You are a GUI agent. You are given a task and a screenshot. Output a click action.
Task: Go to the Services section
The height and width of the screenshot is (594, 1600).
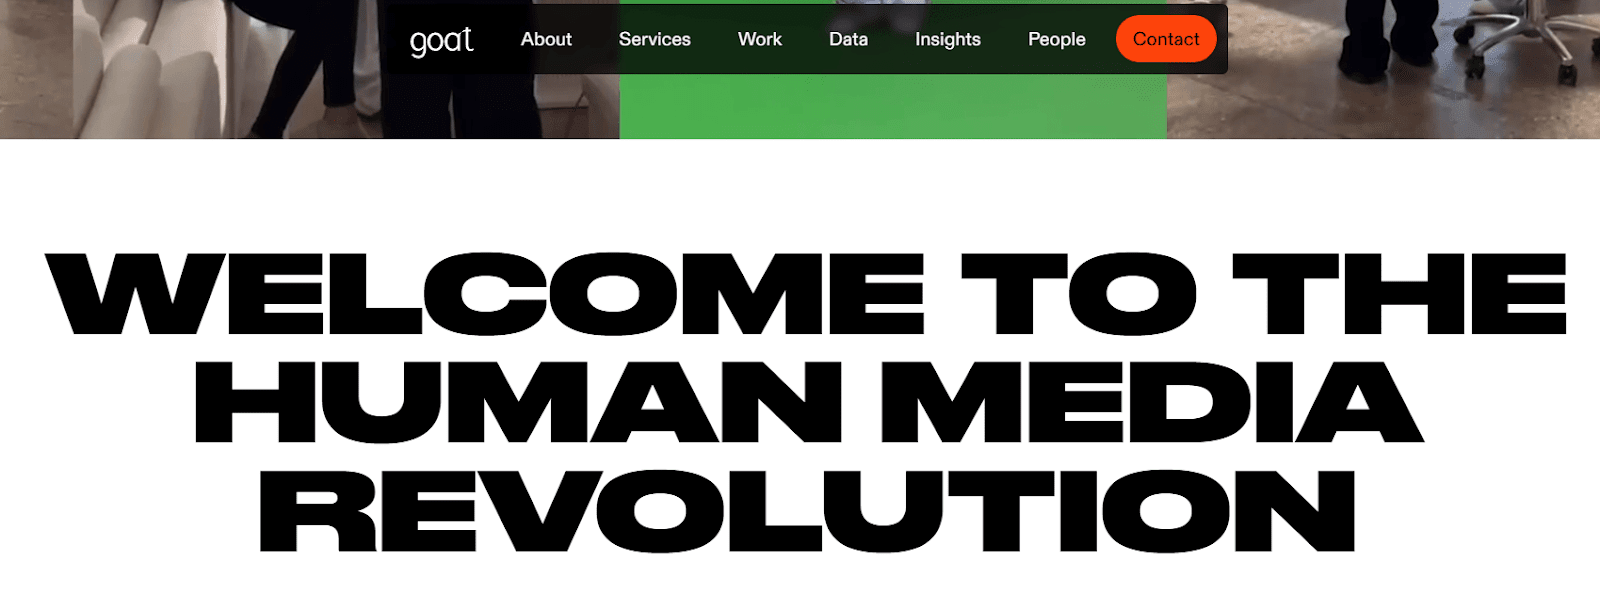tap(654, 39)
